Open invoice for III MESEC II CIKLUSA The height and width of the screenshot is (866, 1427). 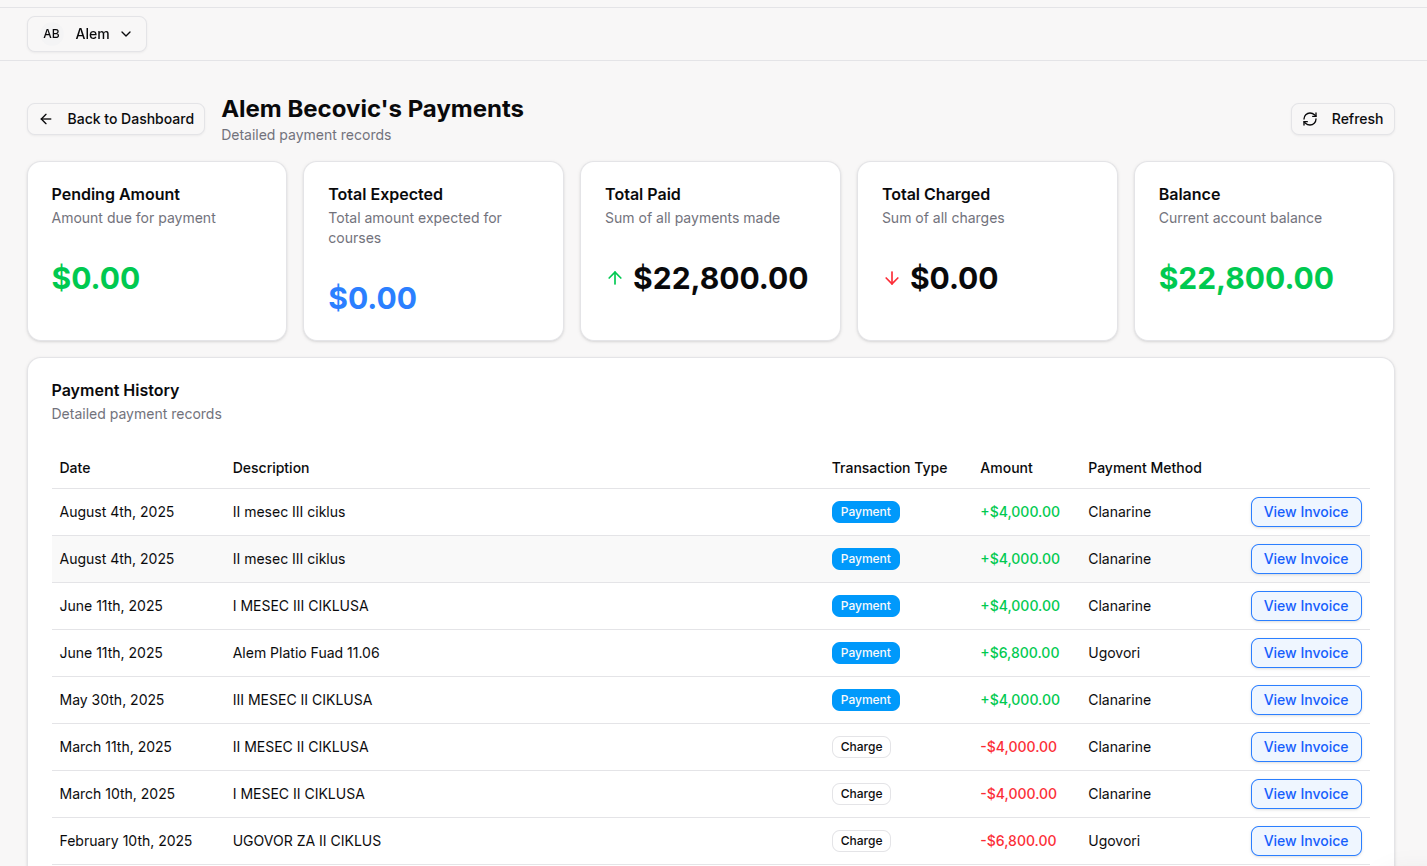[x=1305, y=700]
